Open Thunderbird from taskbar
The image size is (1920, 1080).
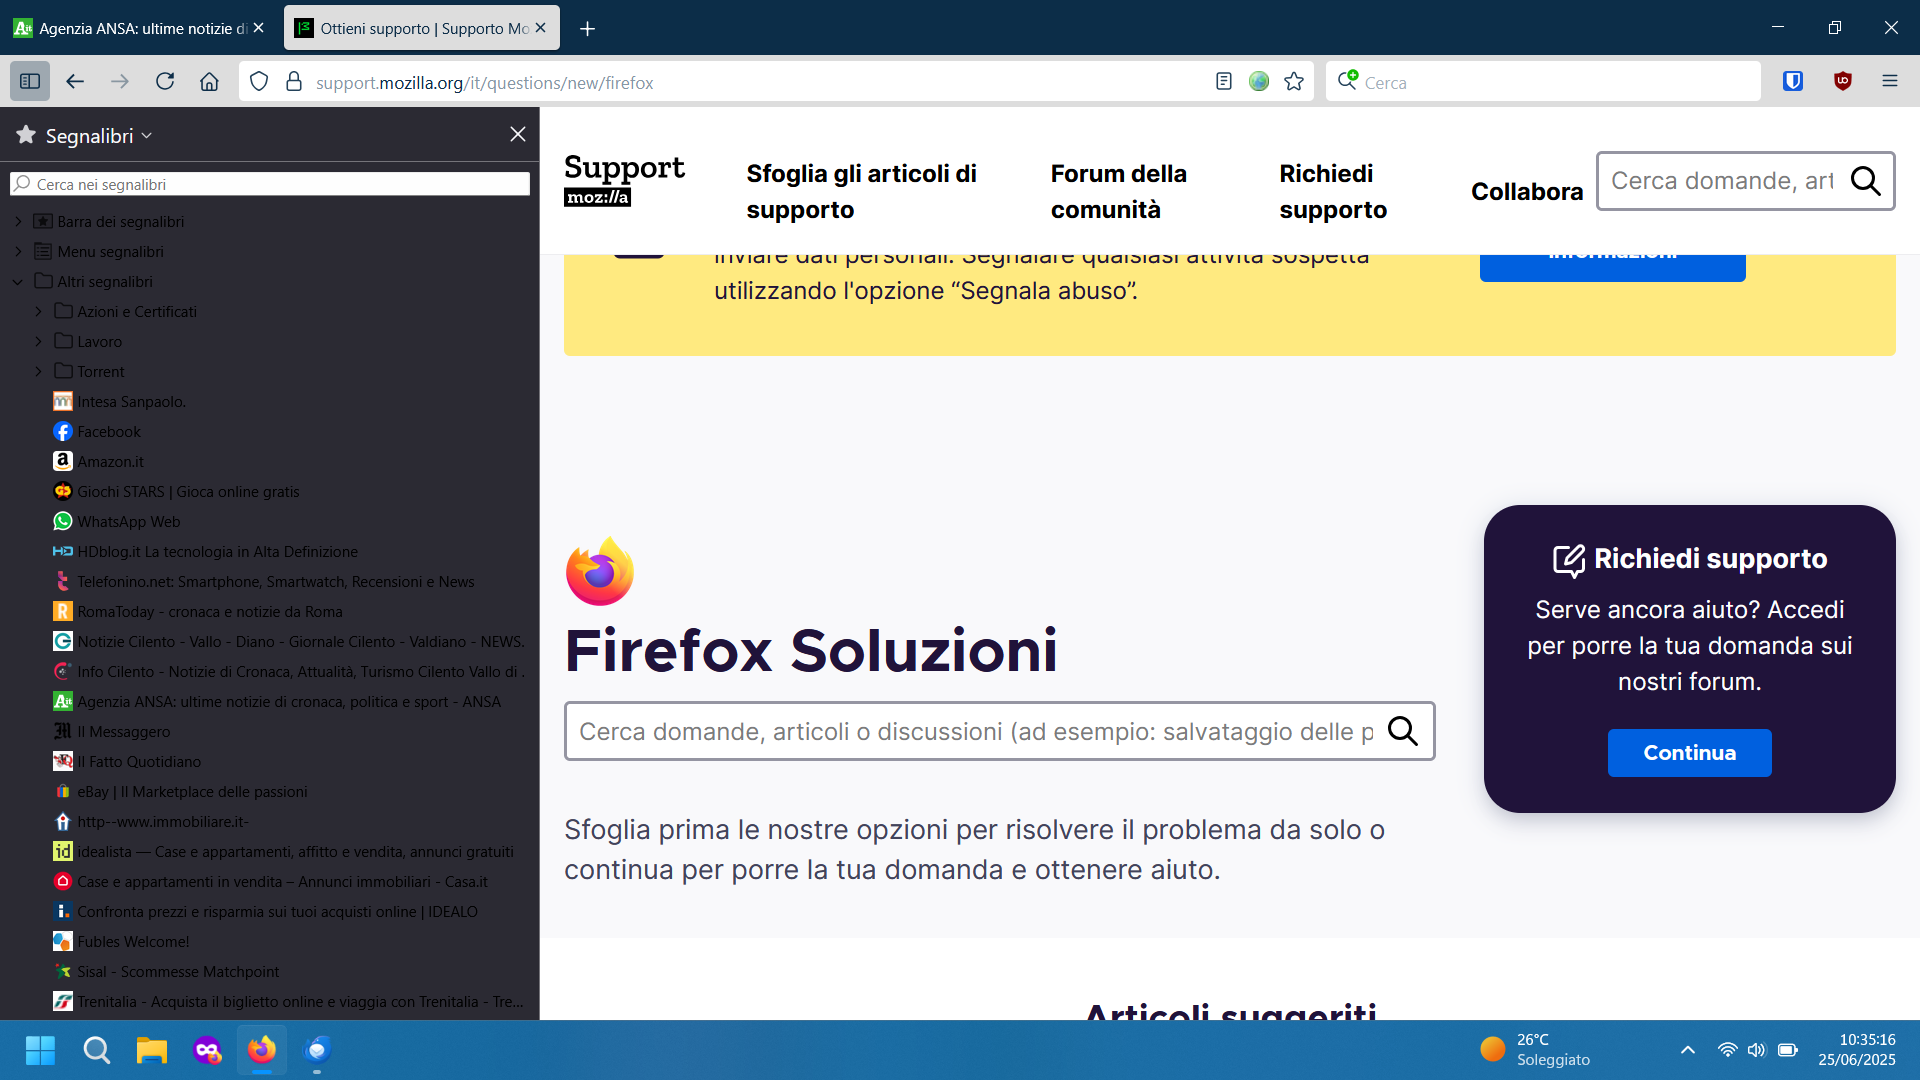click(x=317, y=1050)
